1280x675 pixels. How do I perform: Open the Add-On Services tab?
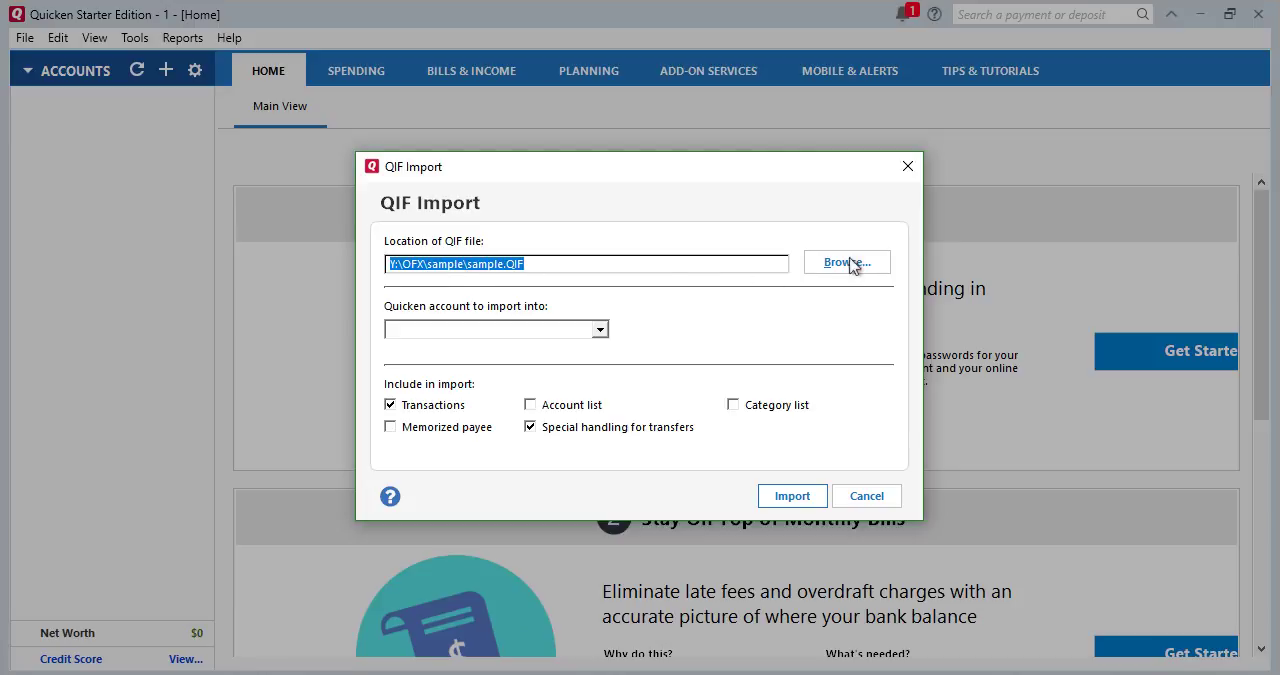tap(708, 71)
